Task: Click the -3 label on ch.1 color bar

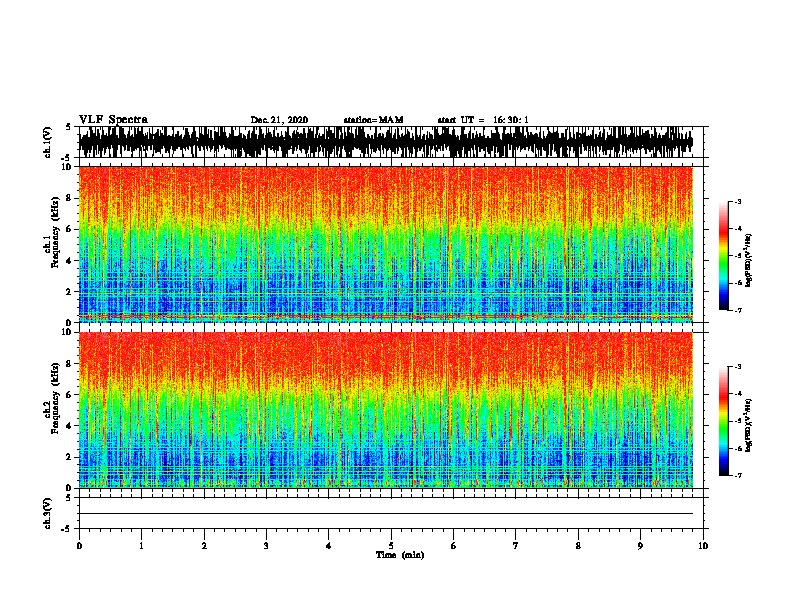Action: click(738, 201)
